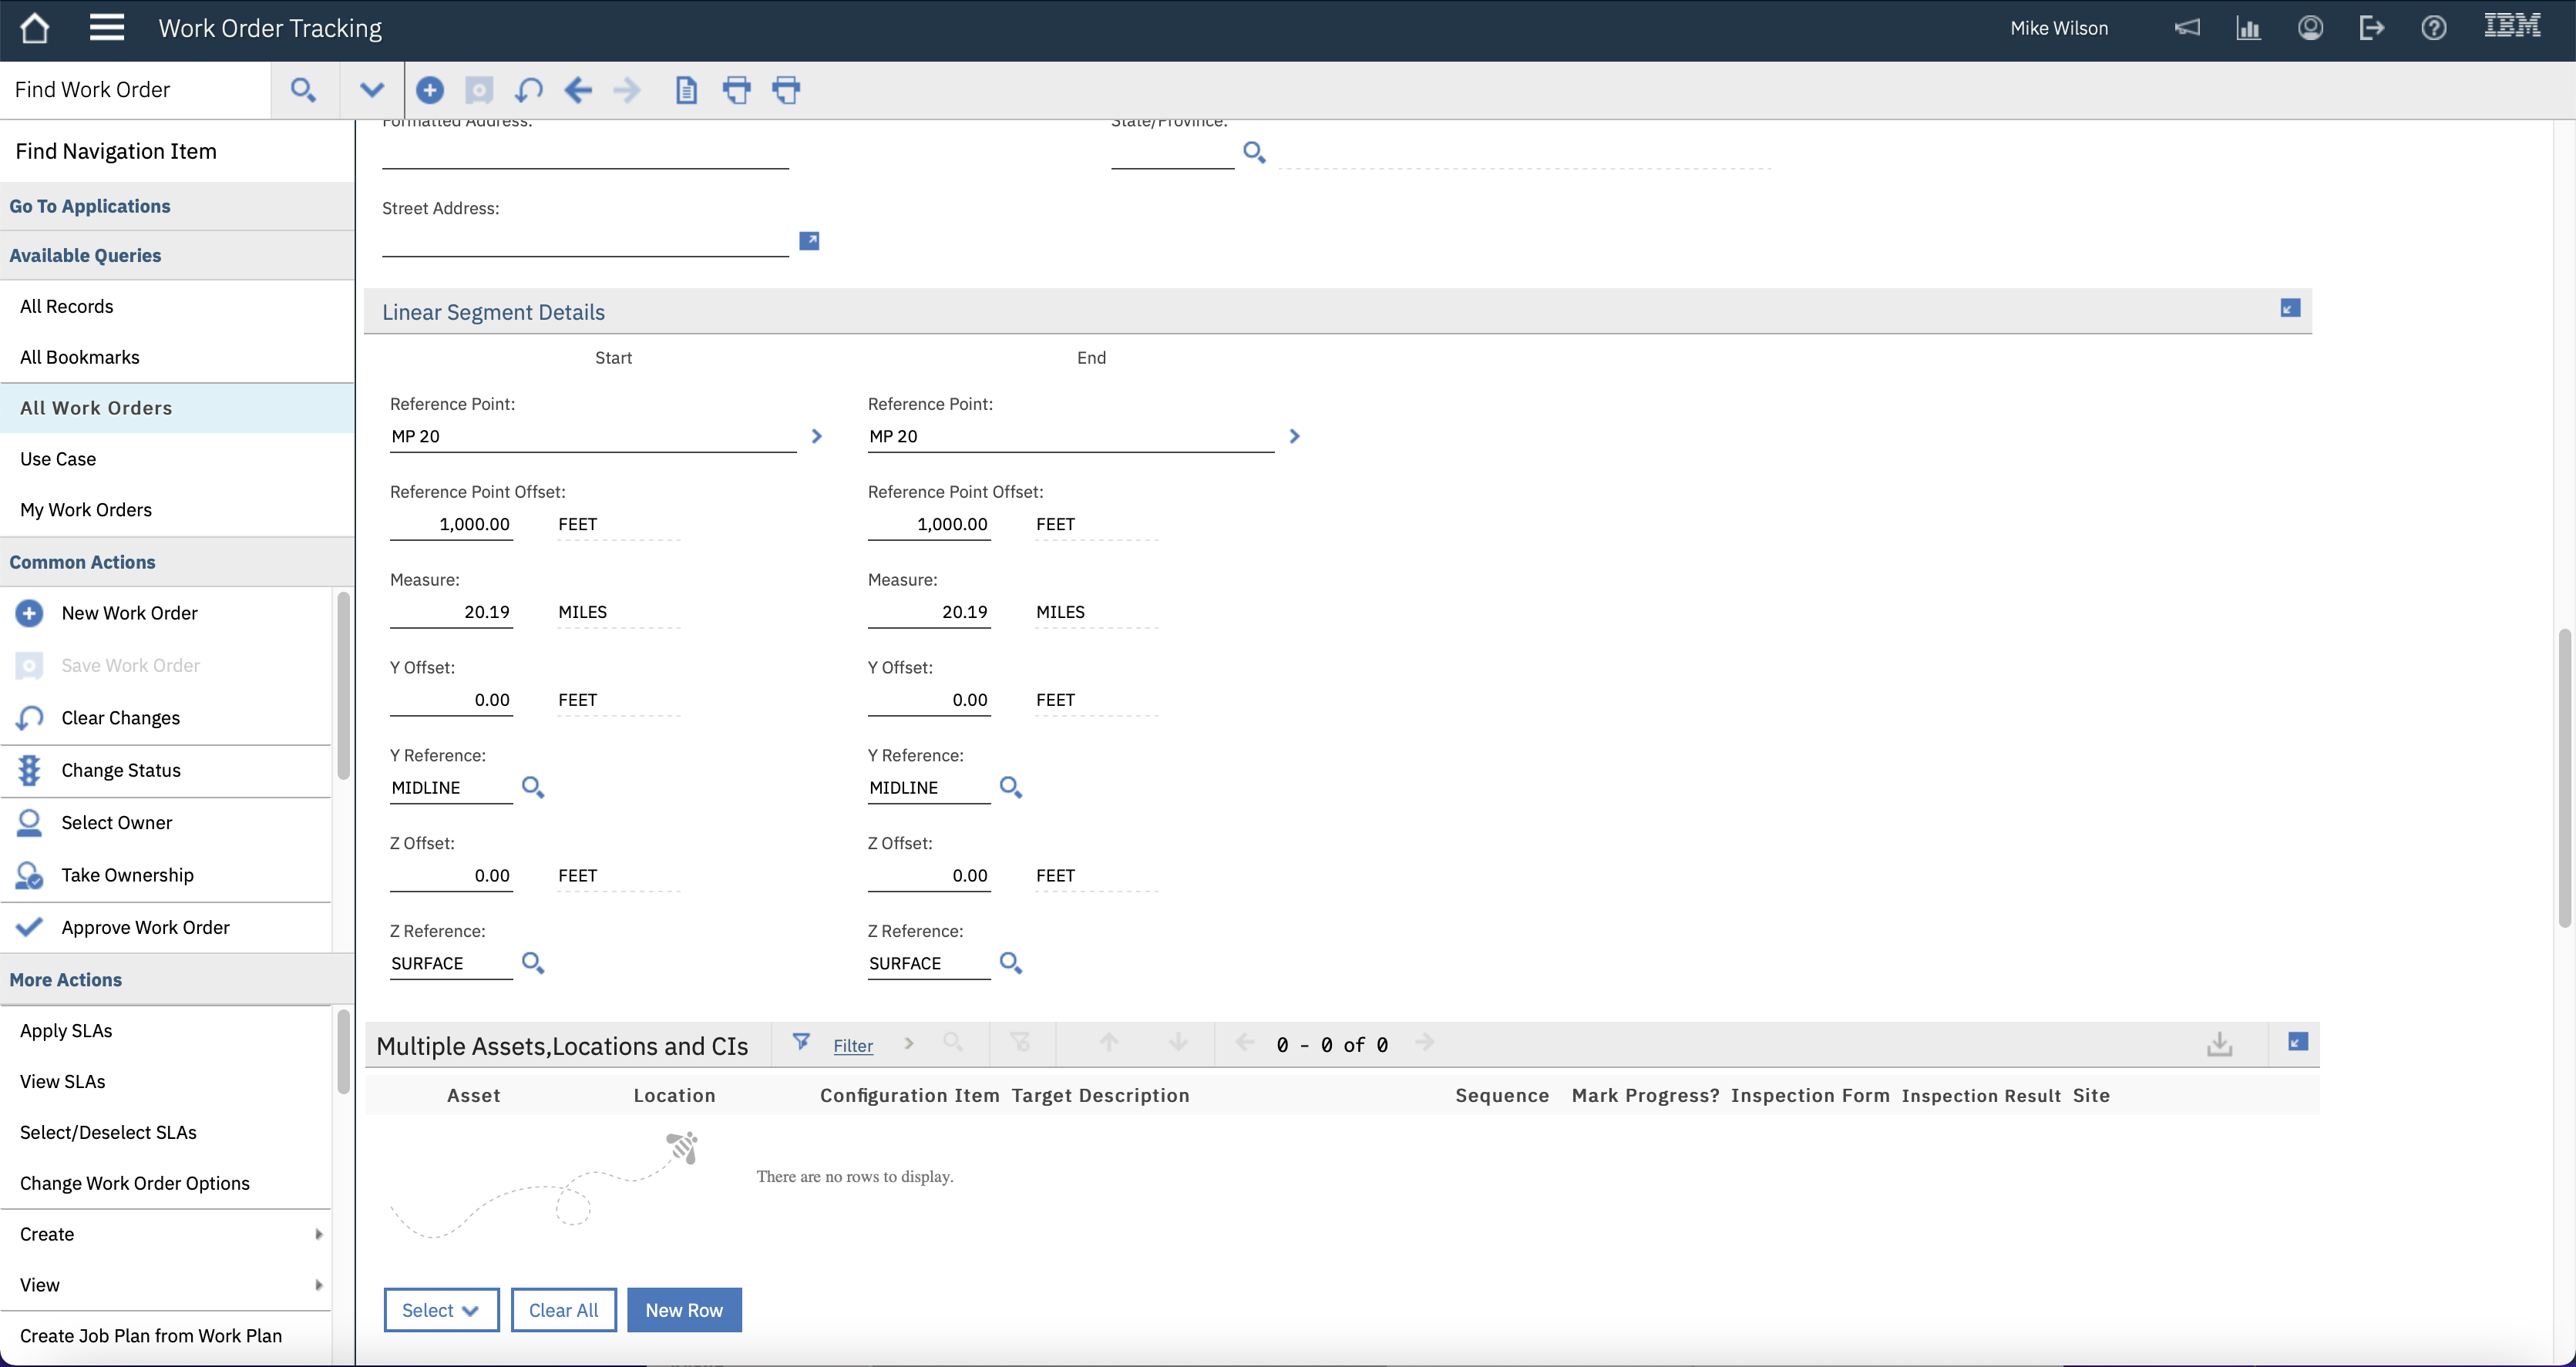The width and height of the screenshot is (2576, 1367).
Task: Select the All Records query
Action: coord(67,306)
